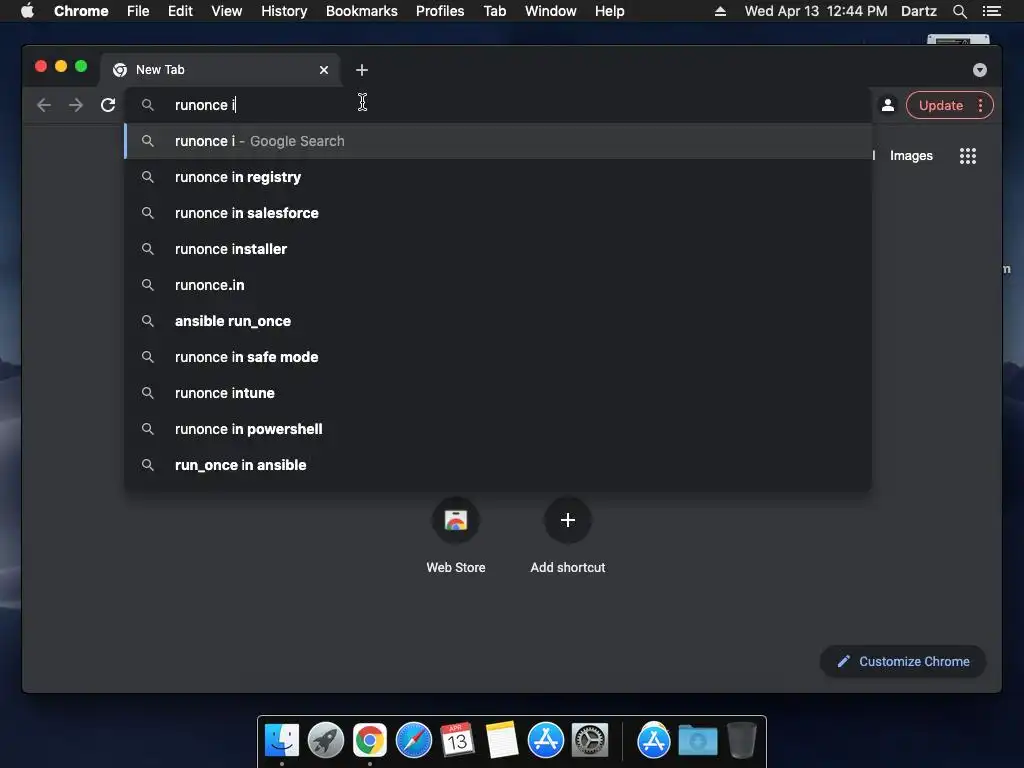Close the New Tab tab
The width and height of the screenshot is (1024, 768).
point(324,70)
